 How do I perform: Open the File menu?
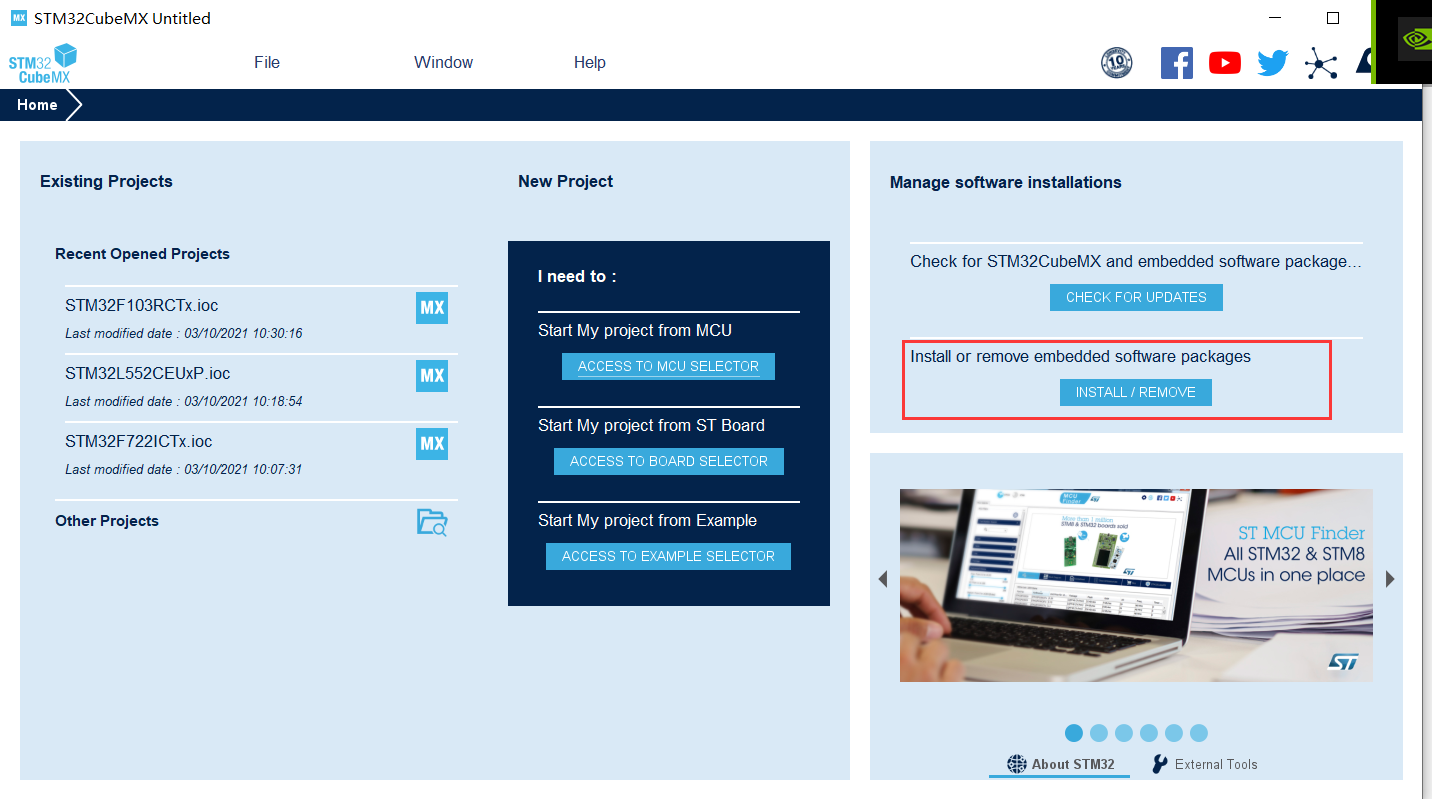pos(267,62)
